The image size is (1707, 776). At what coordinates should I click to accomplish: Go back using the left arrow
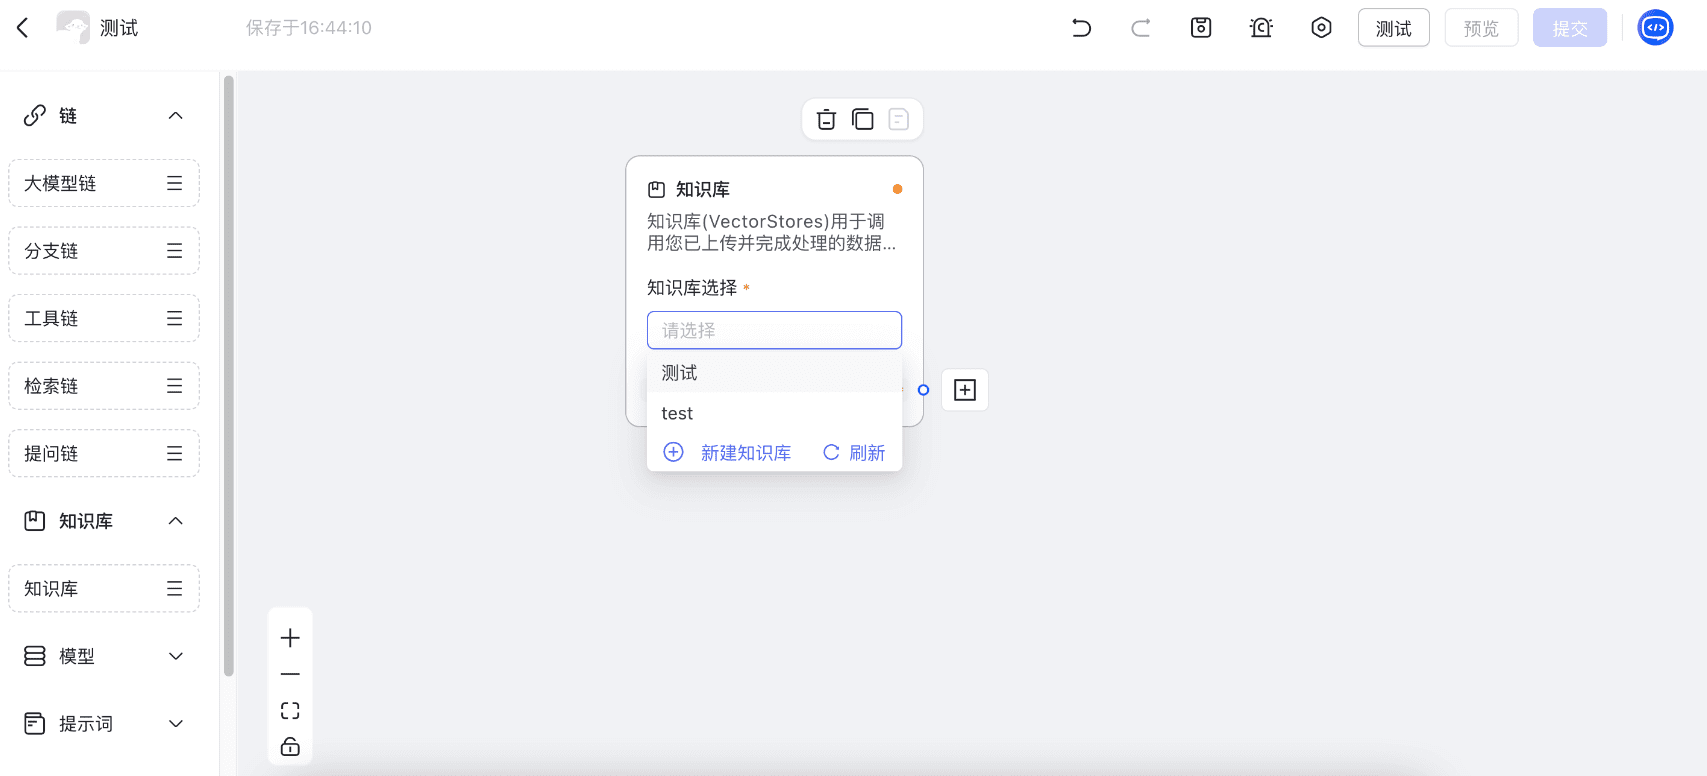point(23,28)
